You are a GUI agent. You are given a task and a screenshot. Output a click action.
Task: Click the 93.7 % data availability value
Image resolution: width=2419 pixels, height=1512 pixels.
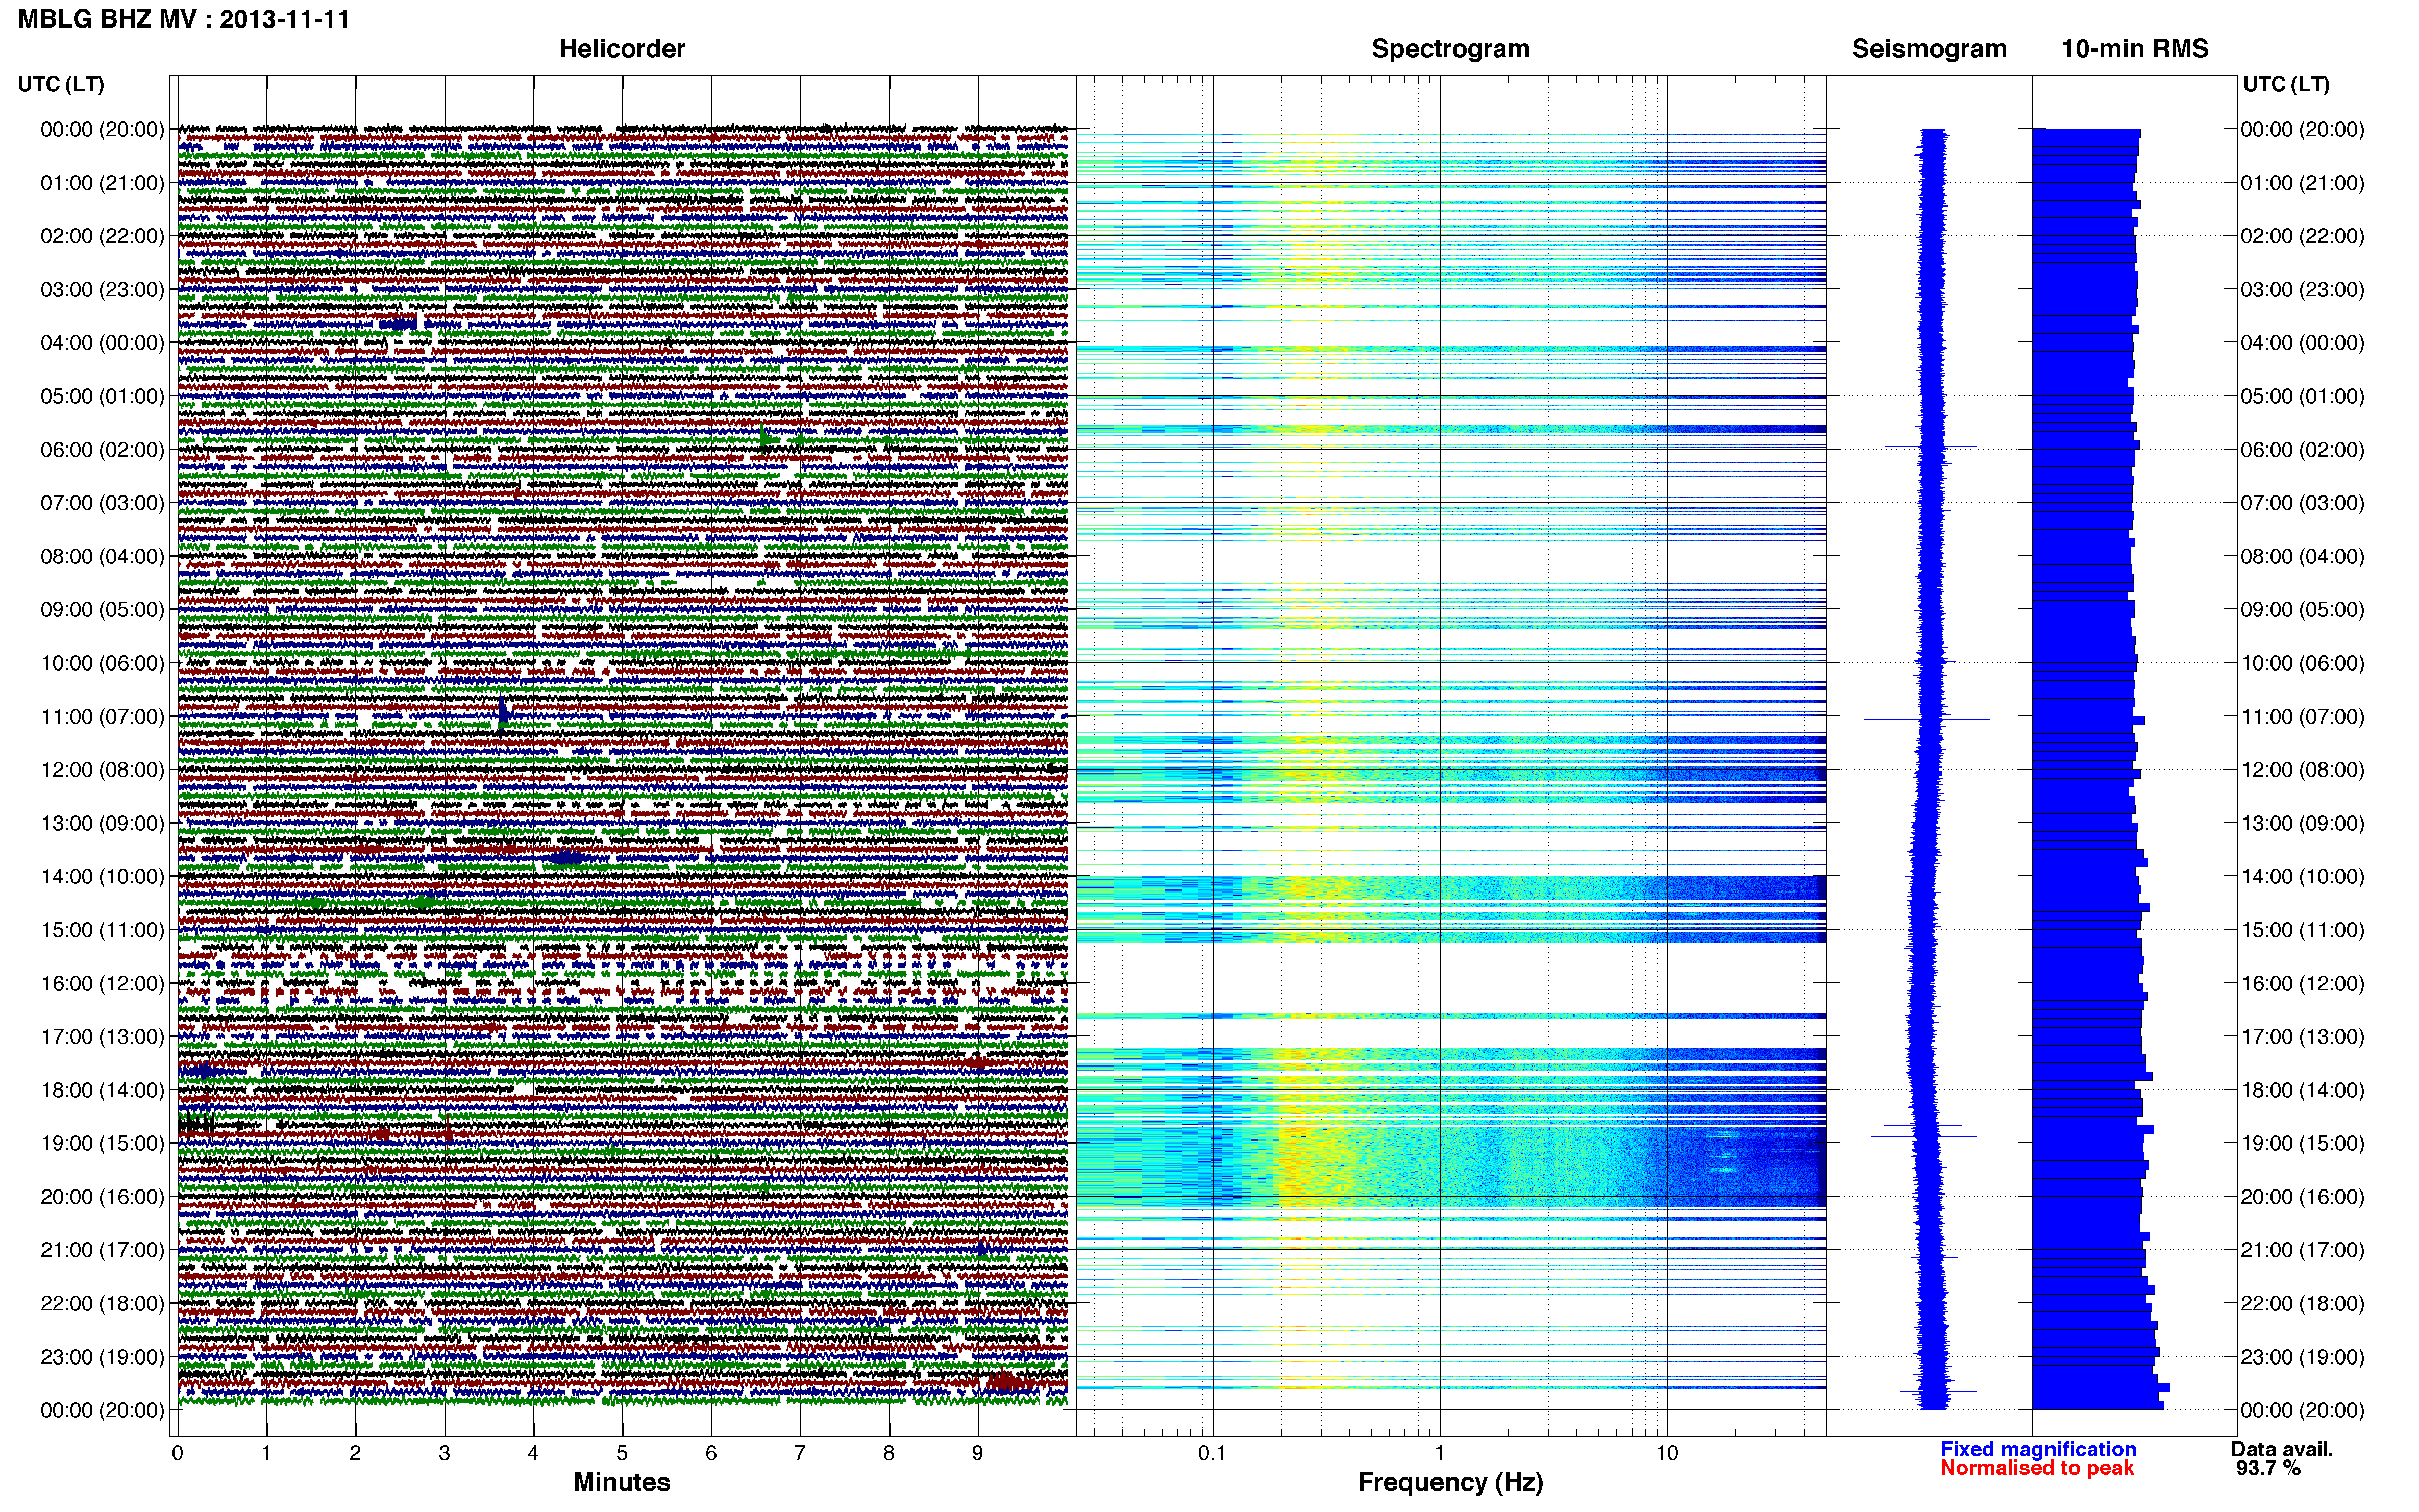click(x=2269, y=1468)
